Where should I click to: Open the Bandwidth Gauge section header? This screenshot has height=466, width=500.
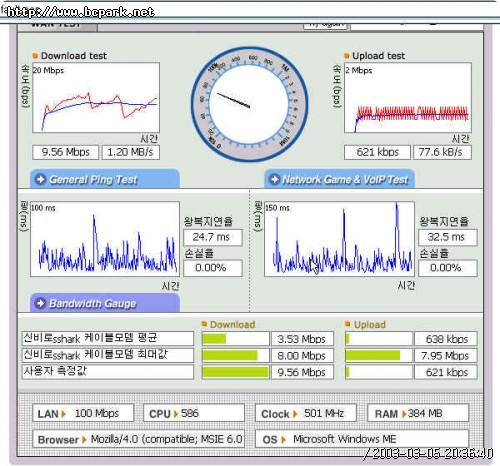pyautogui.click(x=105, y=303)
